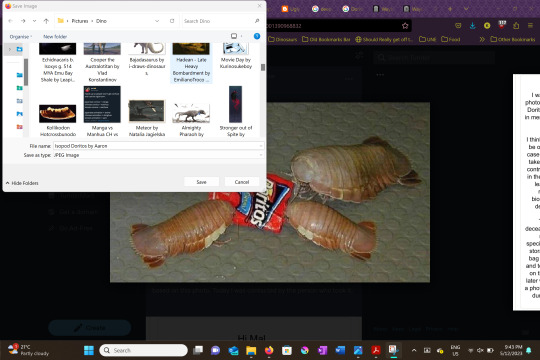Image resolution: width=540 pixels, height=360 pixels.
Task: Go forward in Save Image dialog
Action: coord(23,21)
